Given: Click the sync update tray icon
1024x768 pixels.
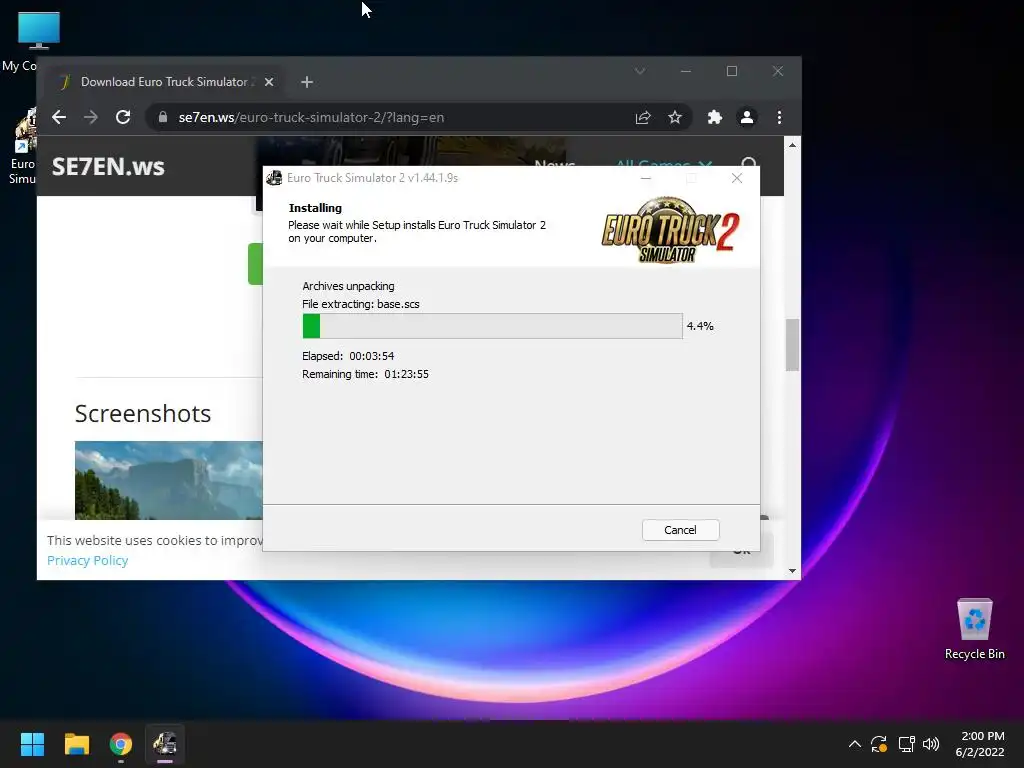Looking at the screenshot, I should [x=879, y=744].
